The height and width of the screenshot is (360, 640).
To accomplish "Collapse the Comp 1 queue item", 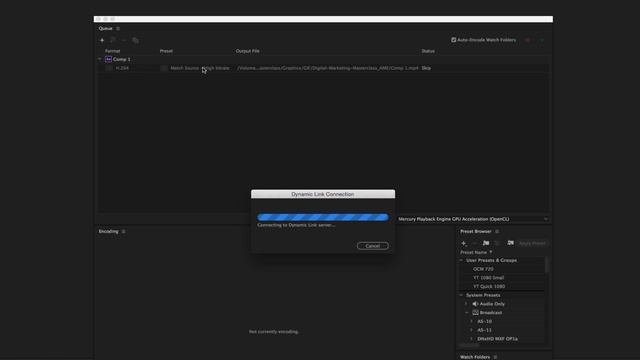I will coord(100,59).
